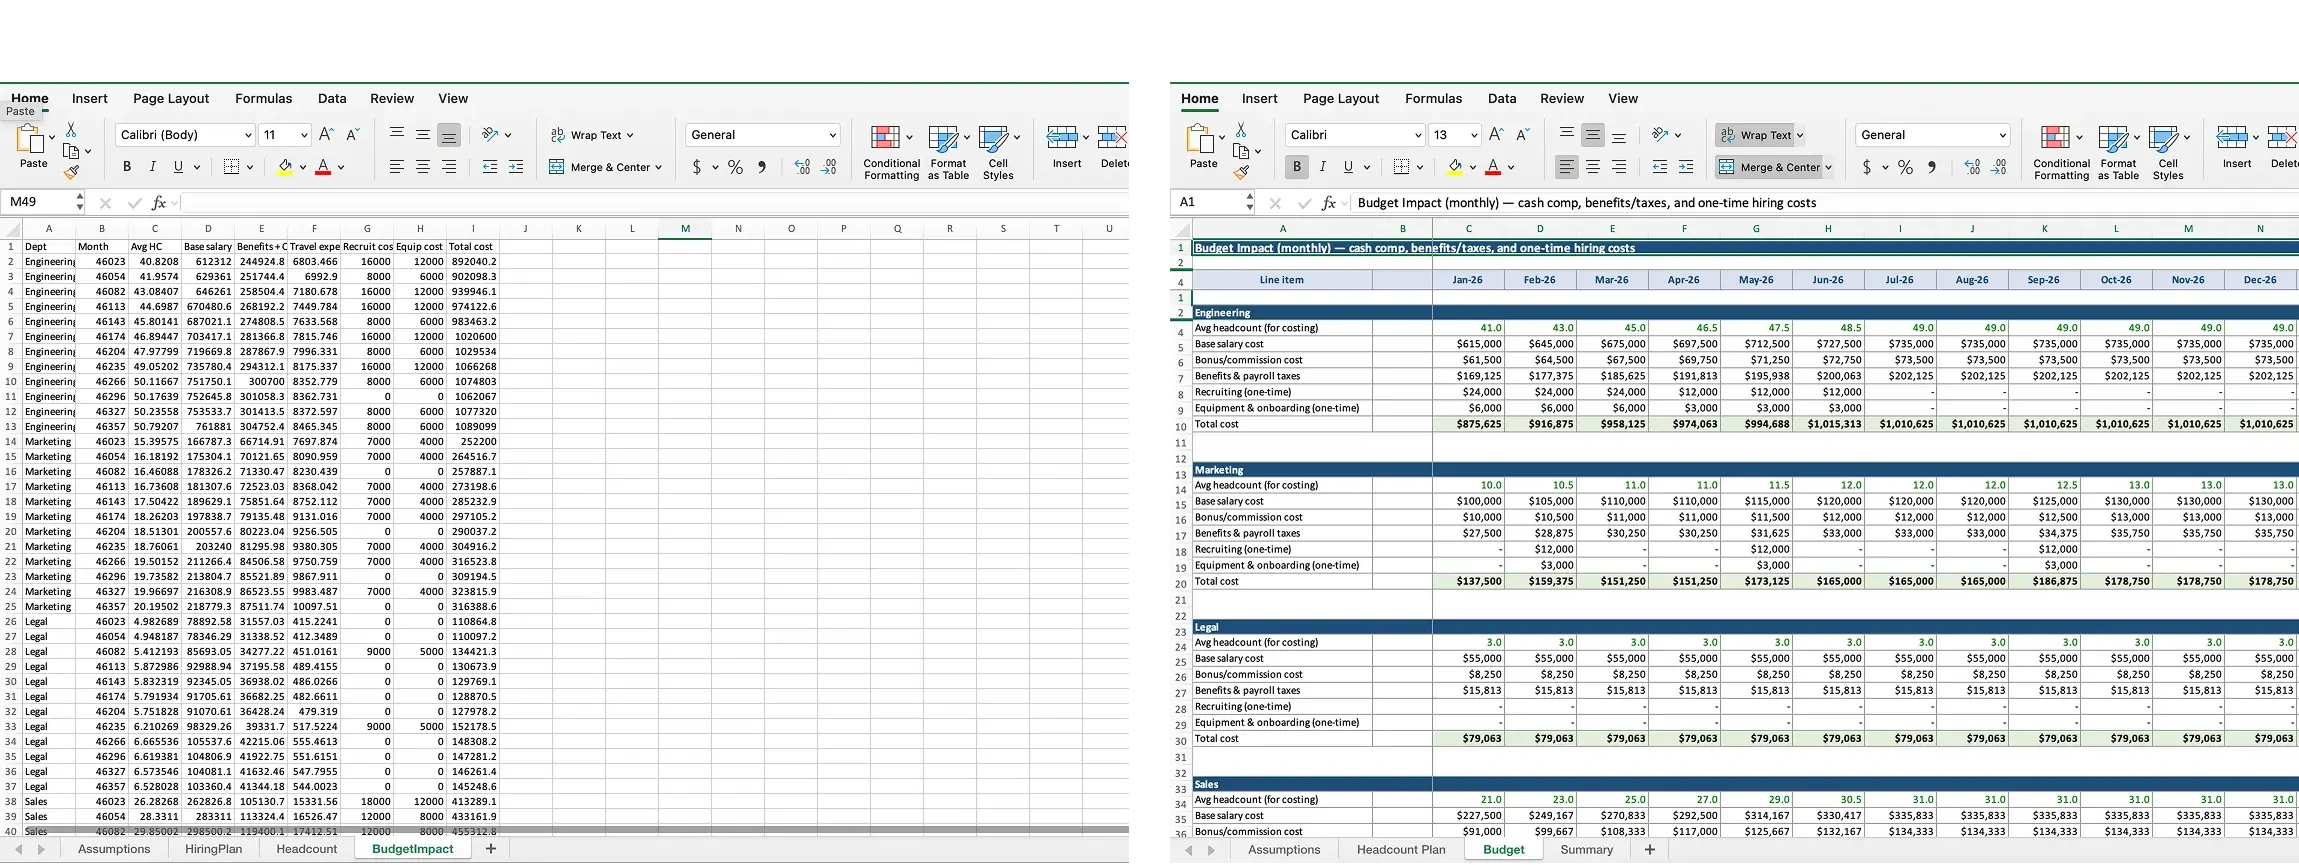This screenshot has height=865, width=2299.
Task: Open the Calibri (Body) font name dropdown
Action: click(248, 135)
